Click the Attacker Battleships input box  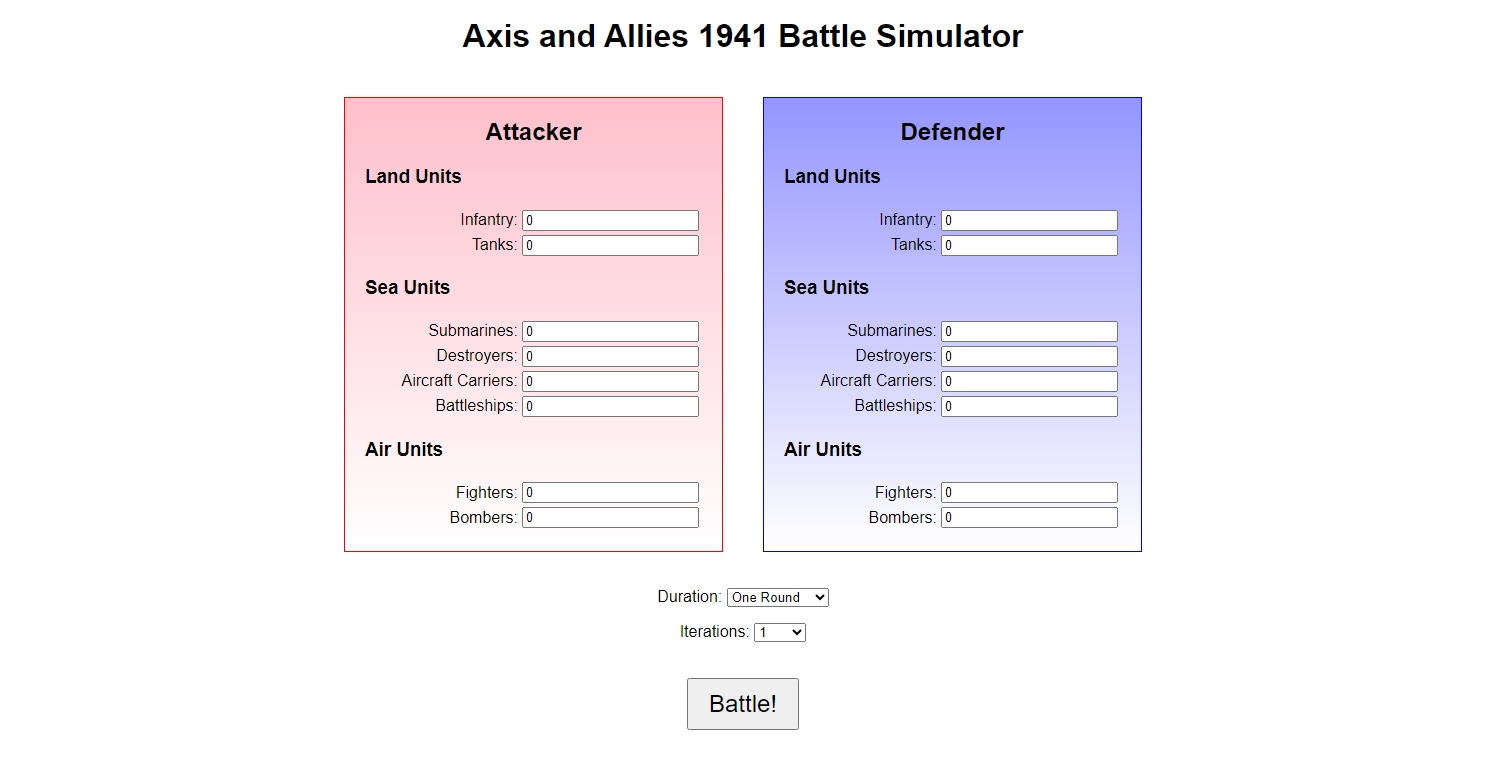coord(609,406)
